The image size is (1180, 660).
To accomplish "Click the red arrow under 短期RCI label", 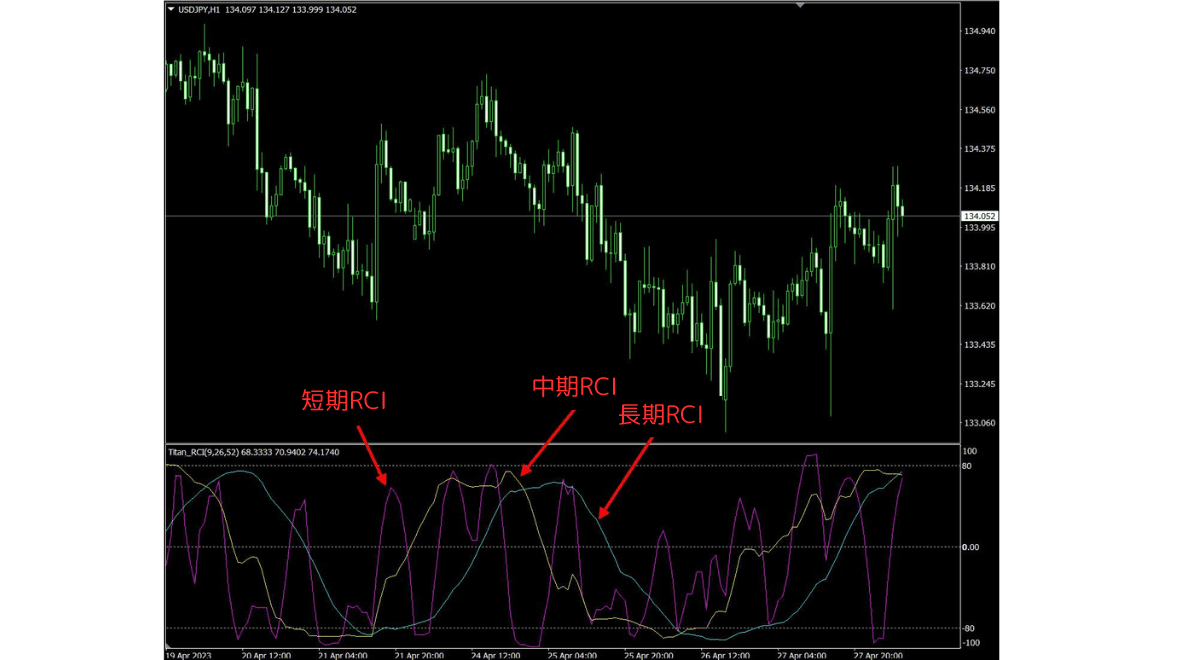I will pyautogui.click(x=368, y=453).
